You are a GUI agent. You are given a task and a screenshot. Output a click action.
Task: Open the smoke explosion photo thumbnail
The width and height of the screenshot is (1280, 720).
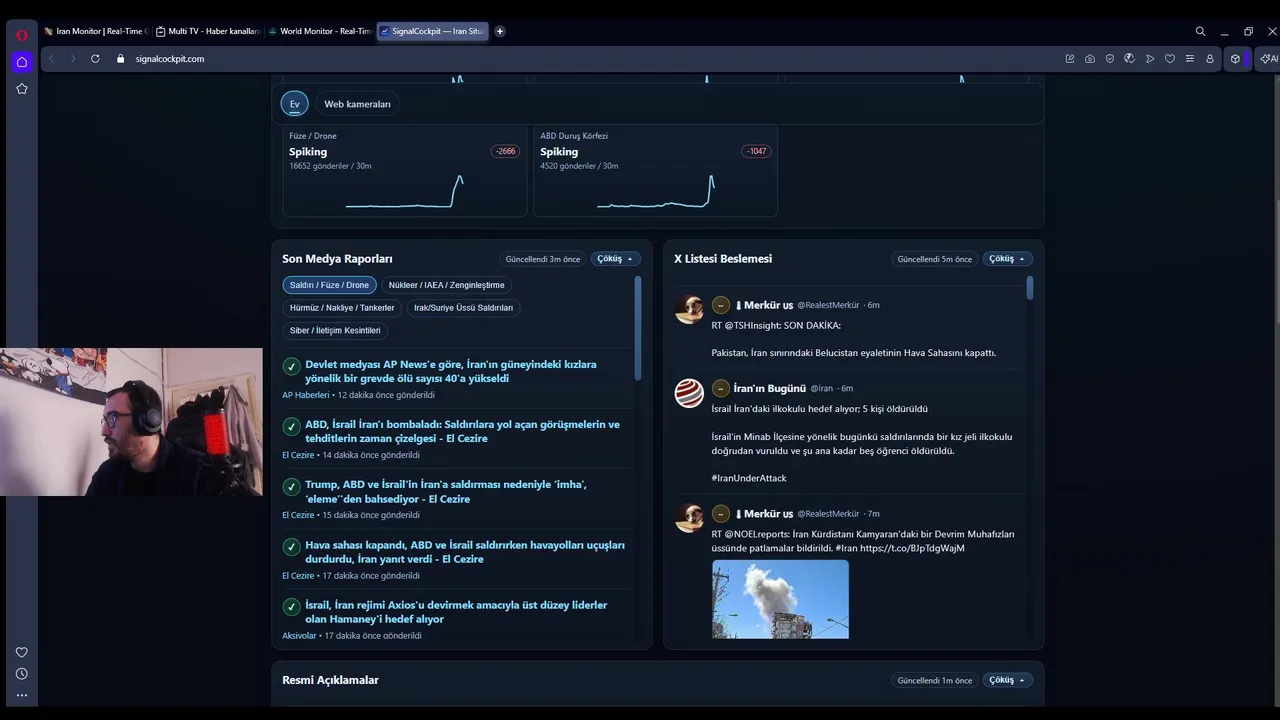click(780, 599)
